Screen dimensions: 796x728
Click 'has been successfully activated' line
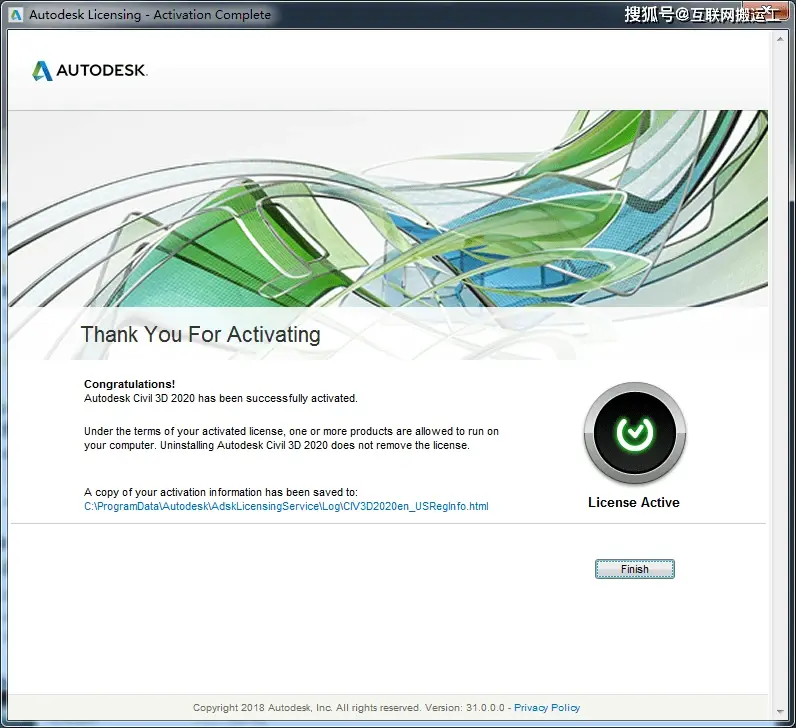coord(221,399)
